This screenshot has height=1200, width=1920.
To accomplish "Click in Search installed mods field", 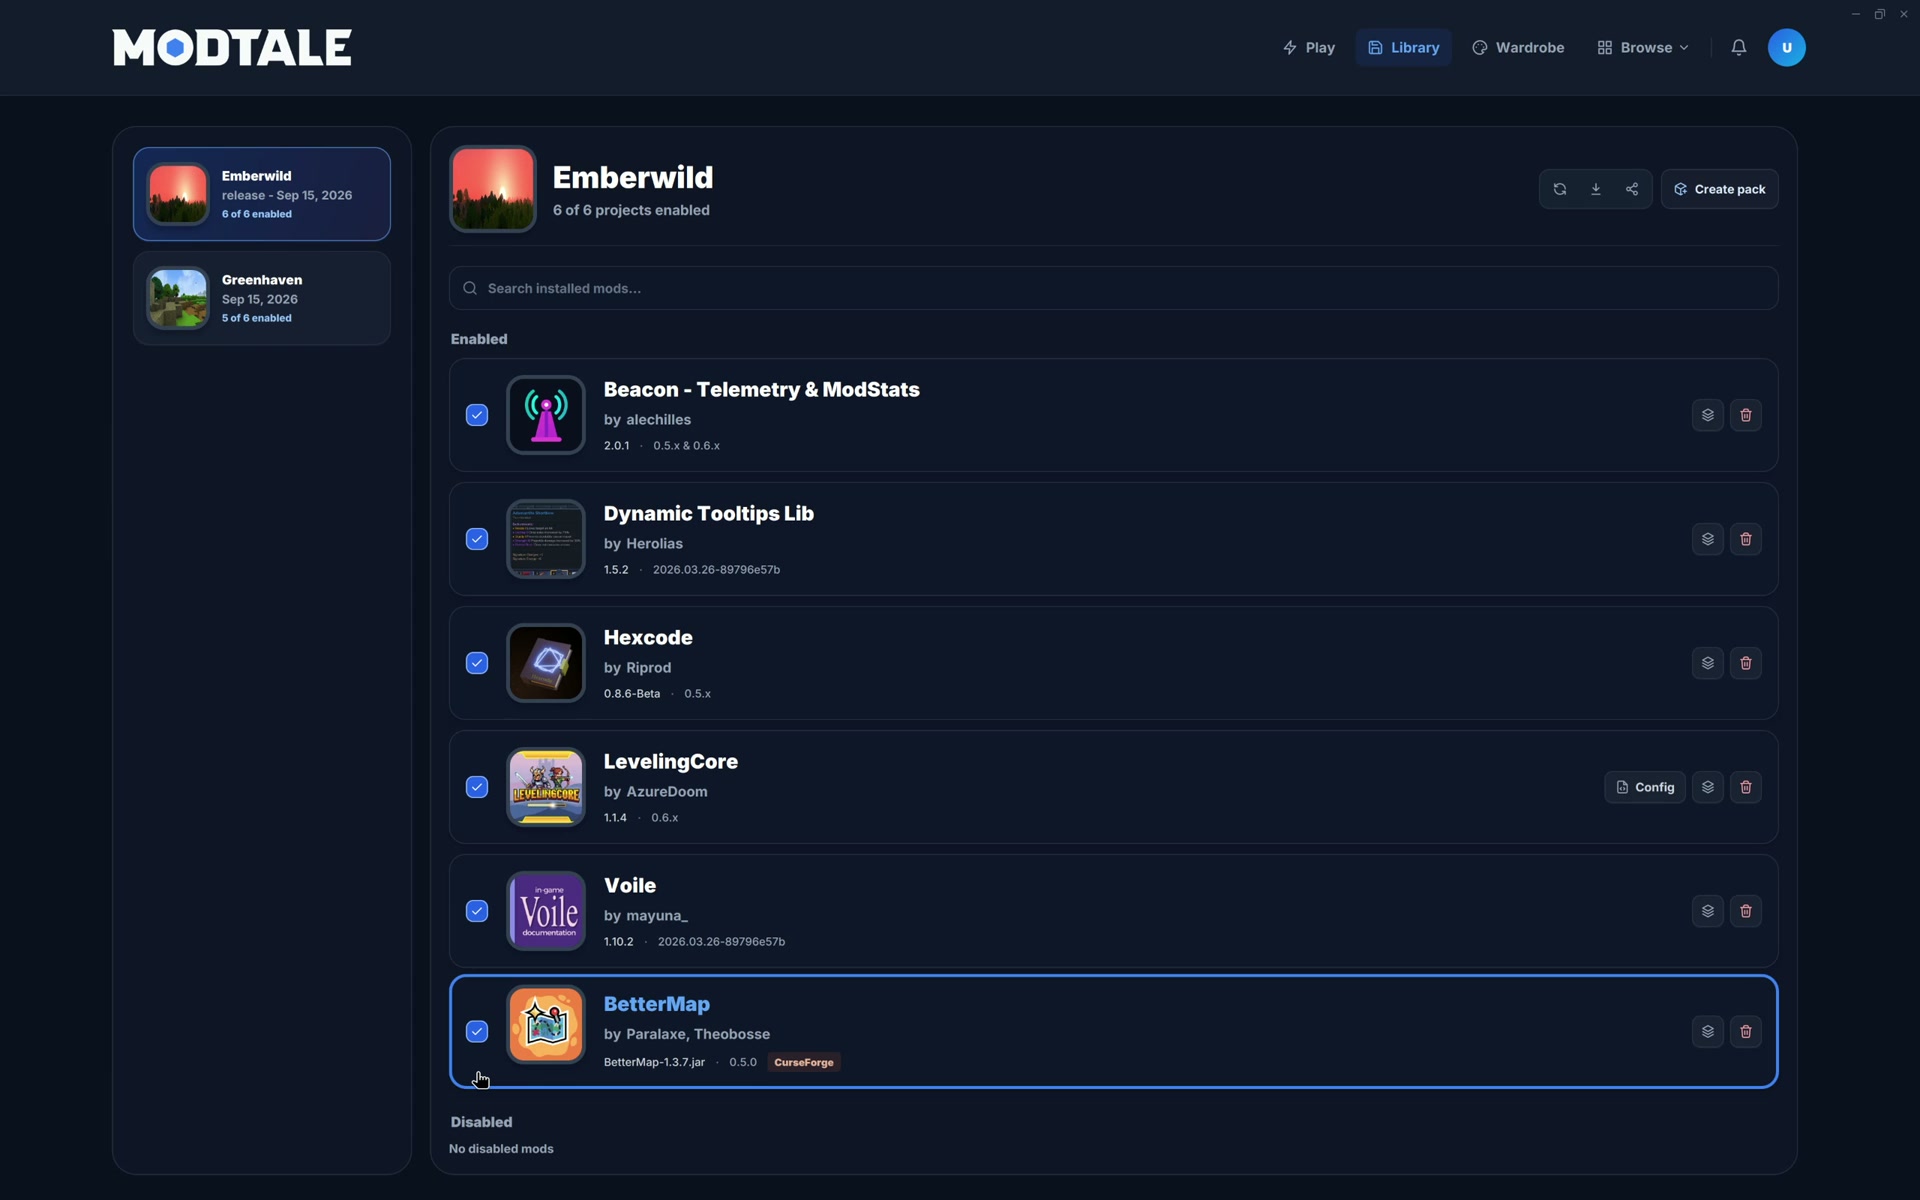I will 1113,288.
